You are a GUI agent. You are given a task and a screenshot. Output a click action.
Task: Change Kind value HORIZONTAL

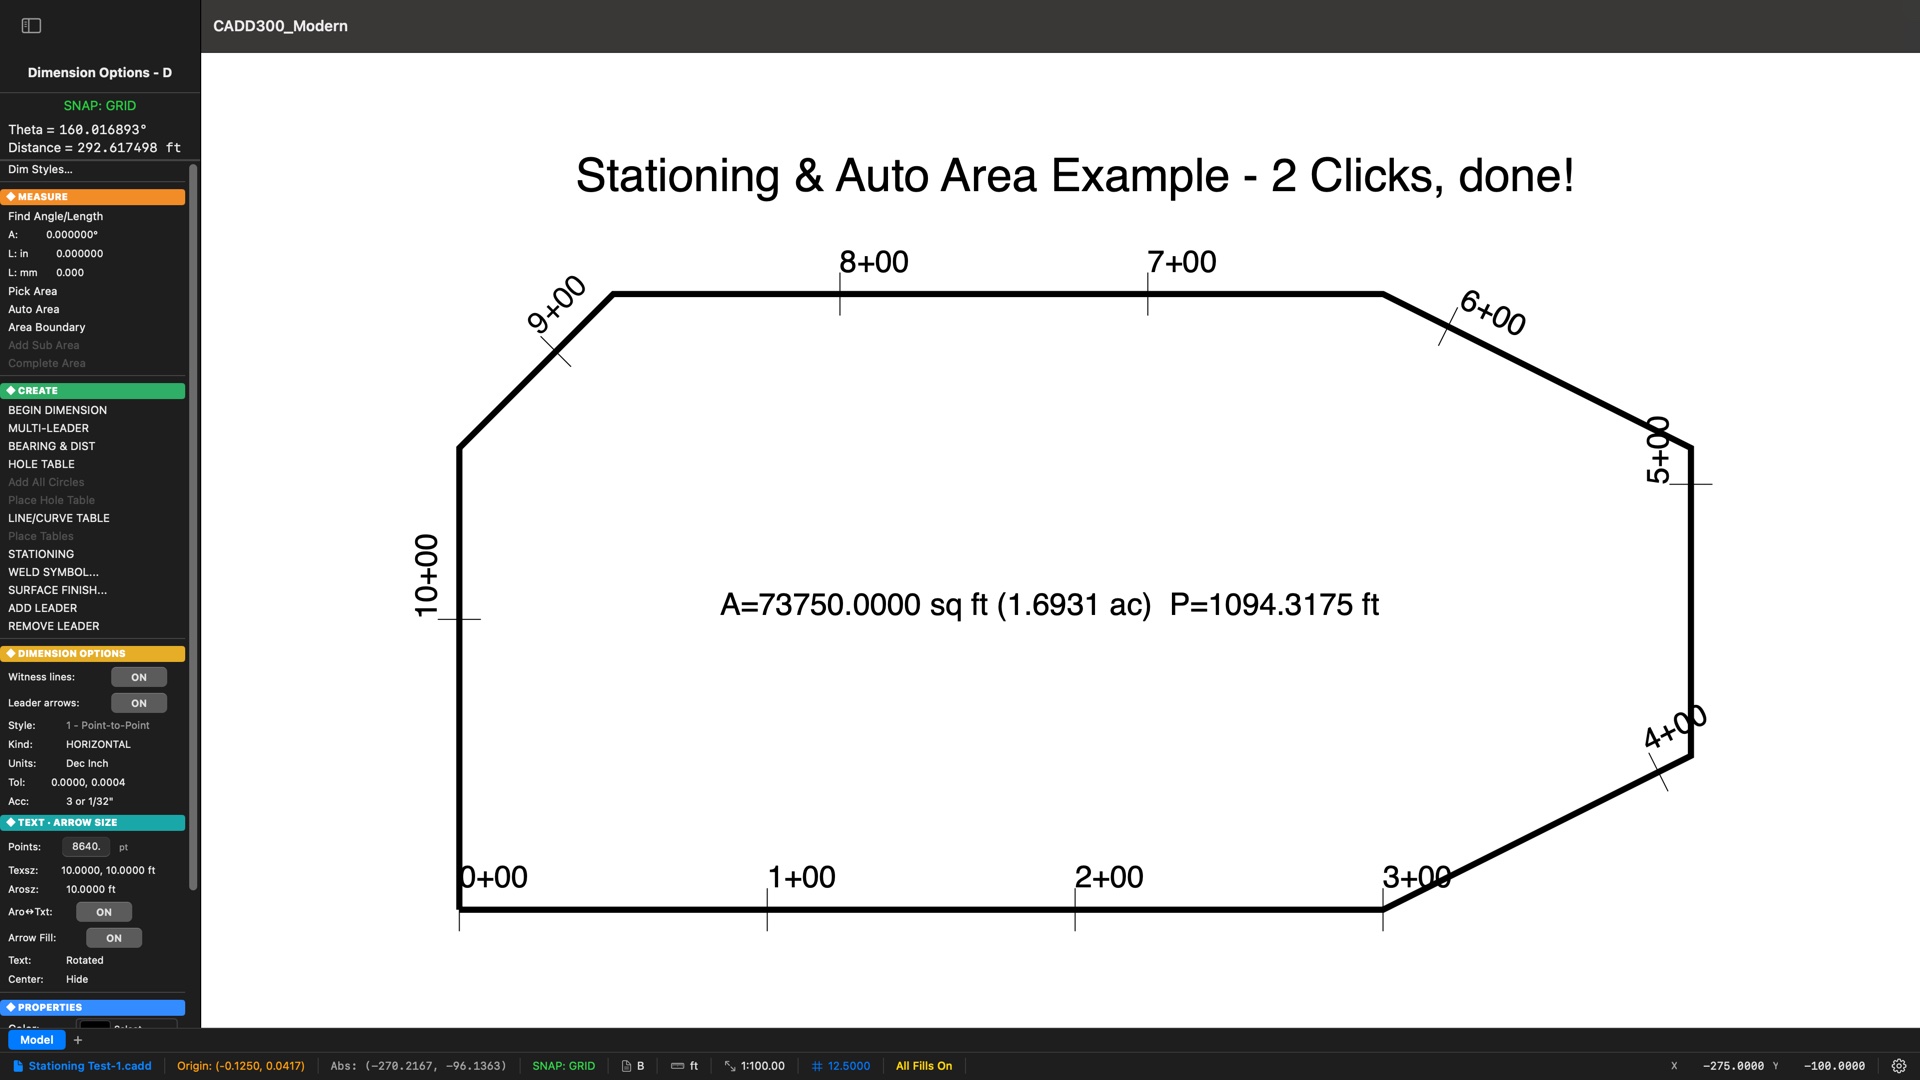98,745
